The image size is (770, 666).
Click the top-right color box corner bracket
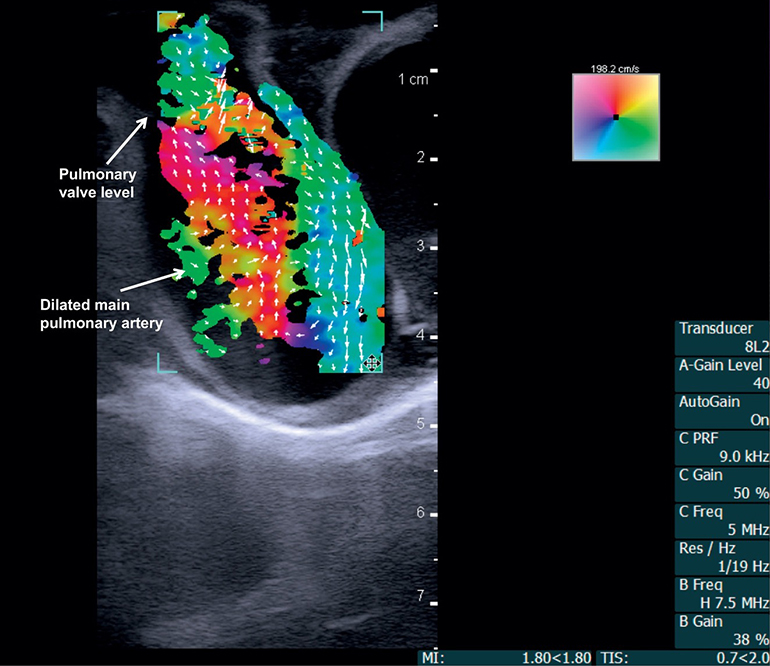pyautogui.click(x=373, y=22)
